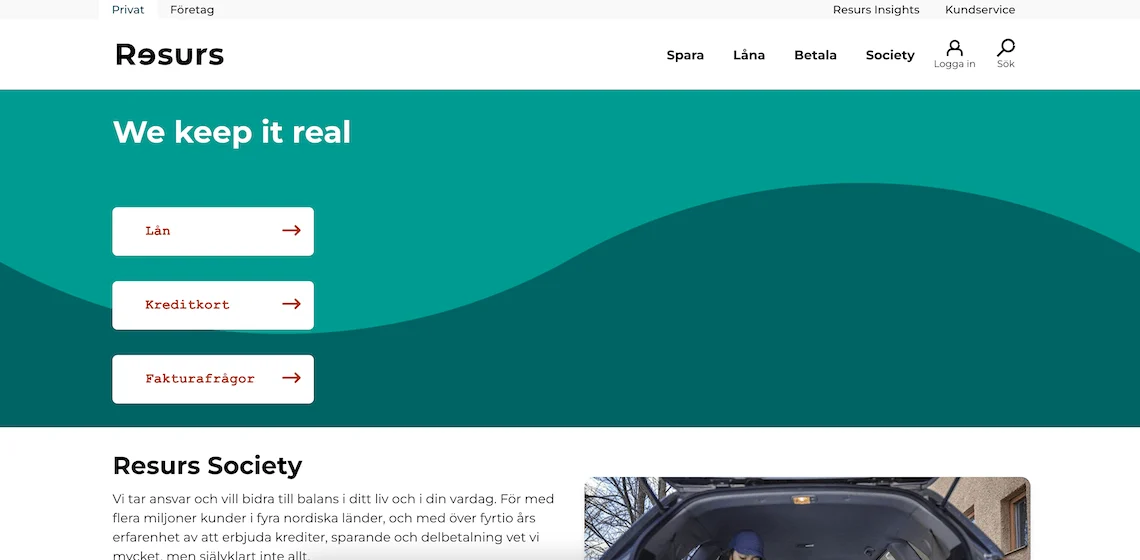Select the Fakturafrågor label text

point(200,378)
